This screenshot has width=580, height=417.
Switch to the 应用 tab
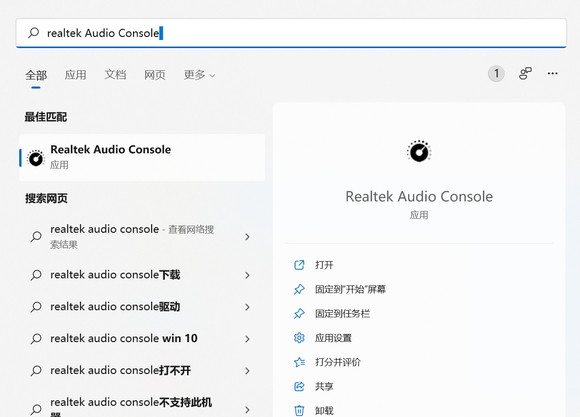click(x=75, y=75)
